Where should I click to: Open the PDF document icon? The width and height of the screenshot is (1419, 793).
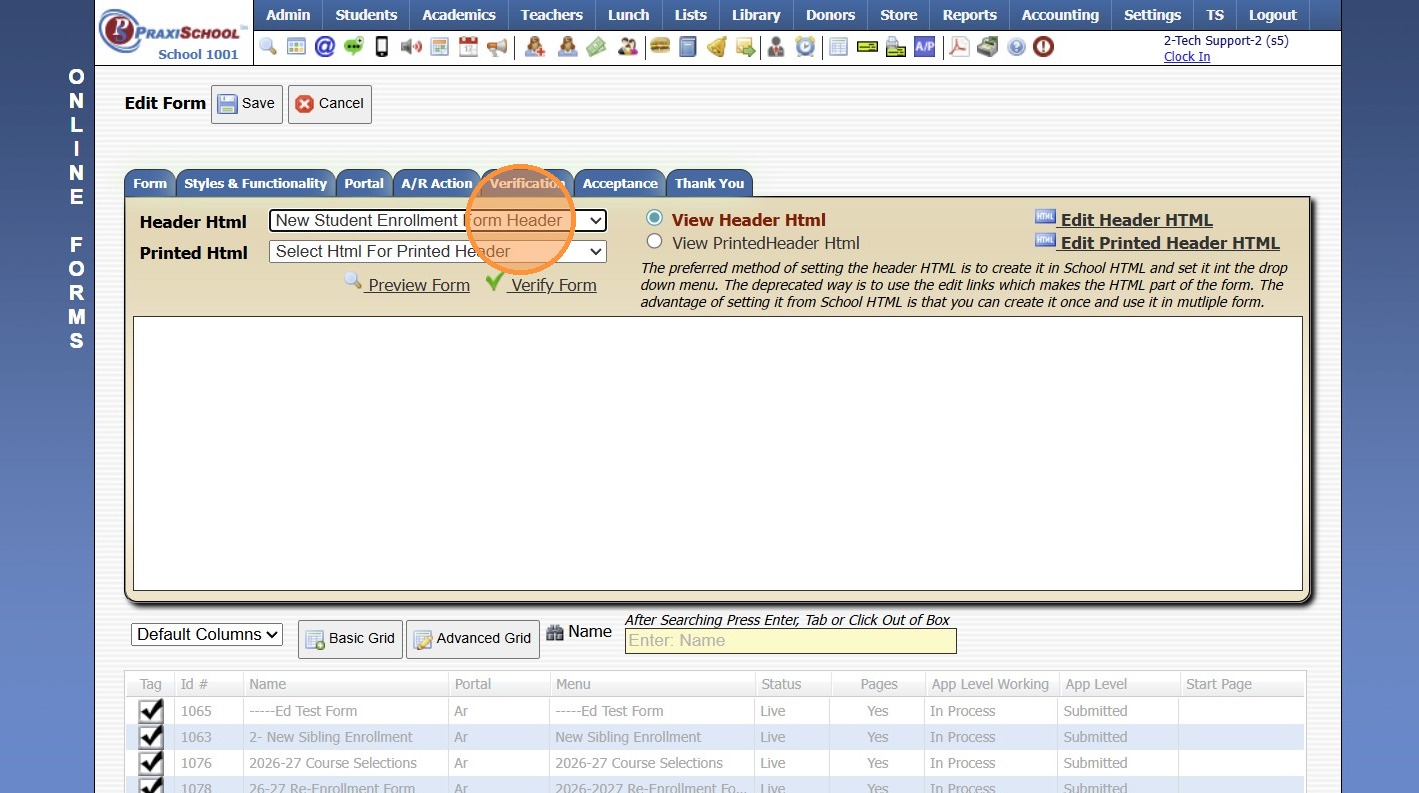click(x=959, y=46)
